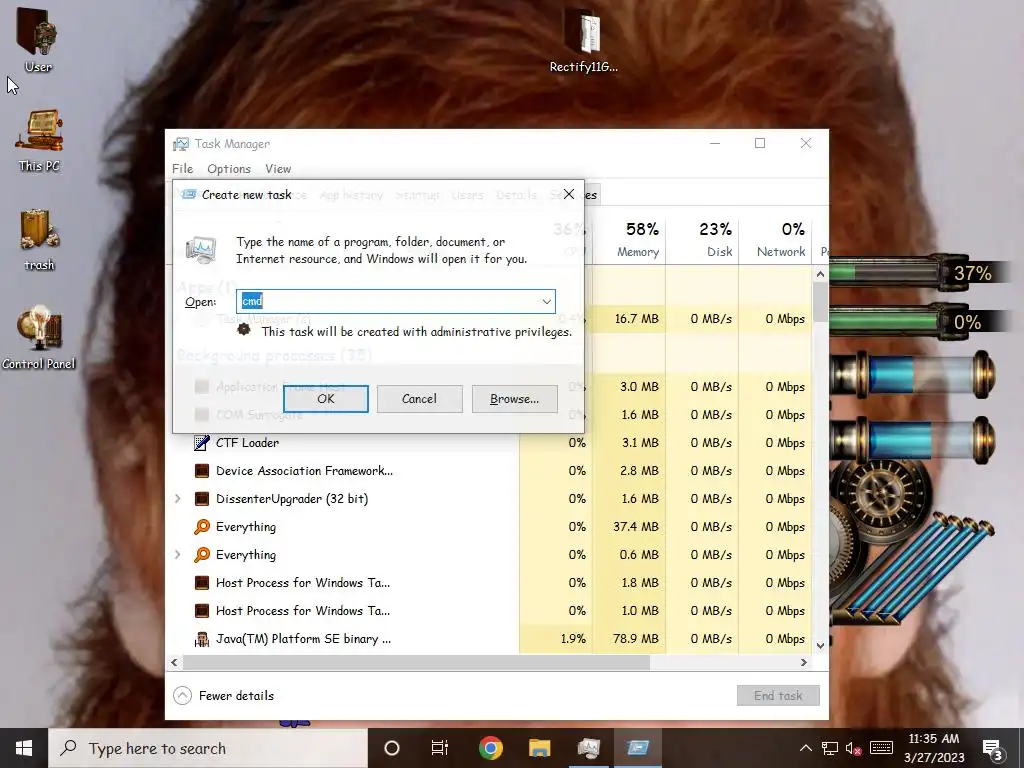This screenshot has height=768, width=1024.
Task: Click the second Everything process icon
Action: 202,555
